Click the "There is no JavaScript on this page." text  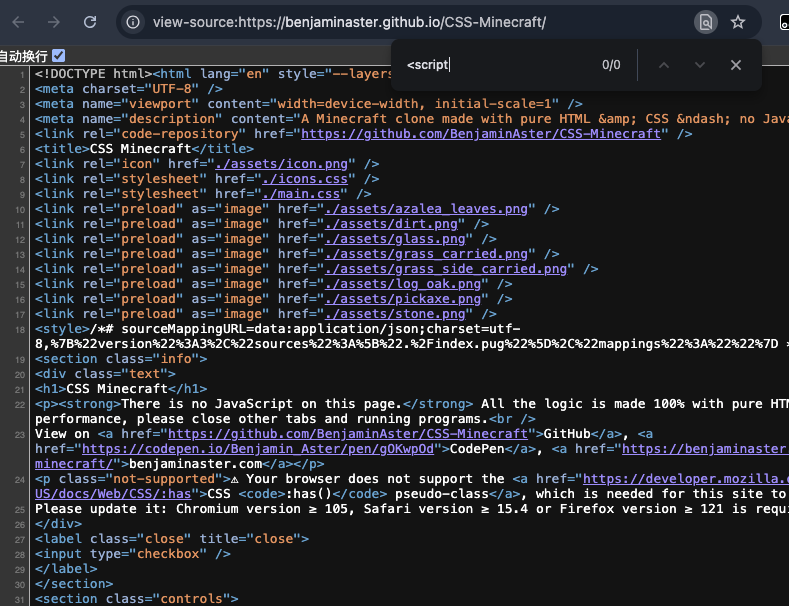[261, 404]
